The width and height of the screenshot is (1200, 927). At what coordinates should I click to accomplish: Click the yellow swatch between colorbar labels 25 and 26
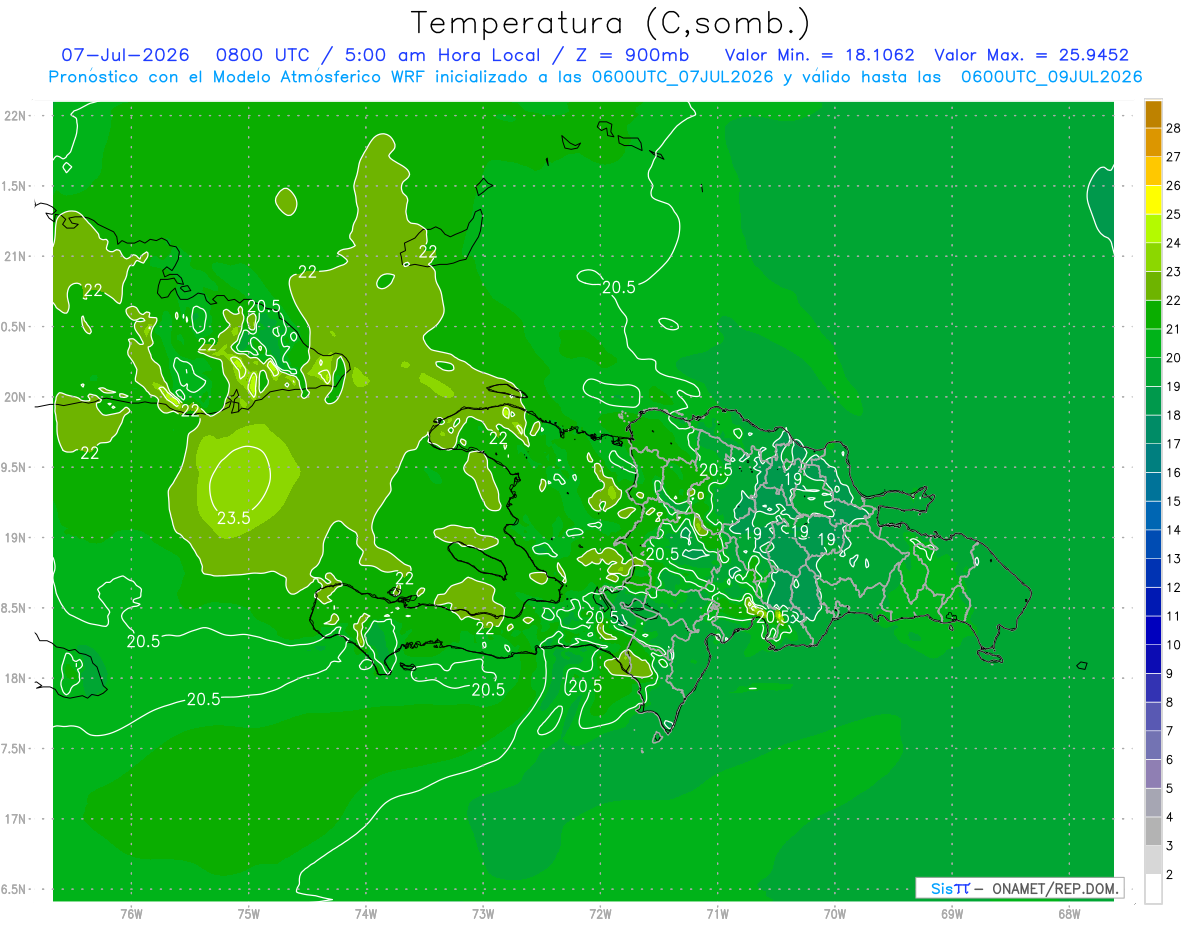[1153, 200]
